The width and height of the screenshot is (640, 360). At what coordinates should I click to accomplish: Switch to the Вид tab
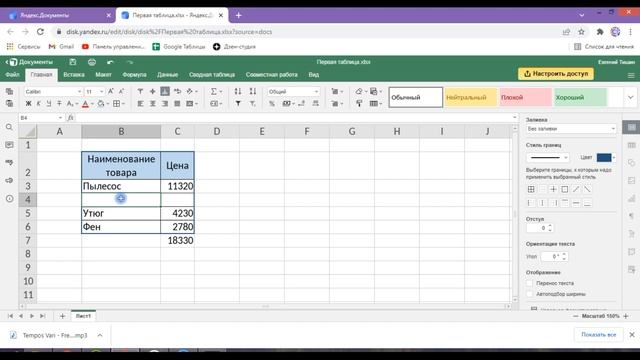pos(313,75)
